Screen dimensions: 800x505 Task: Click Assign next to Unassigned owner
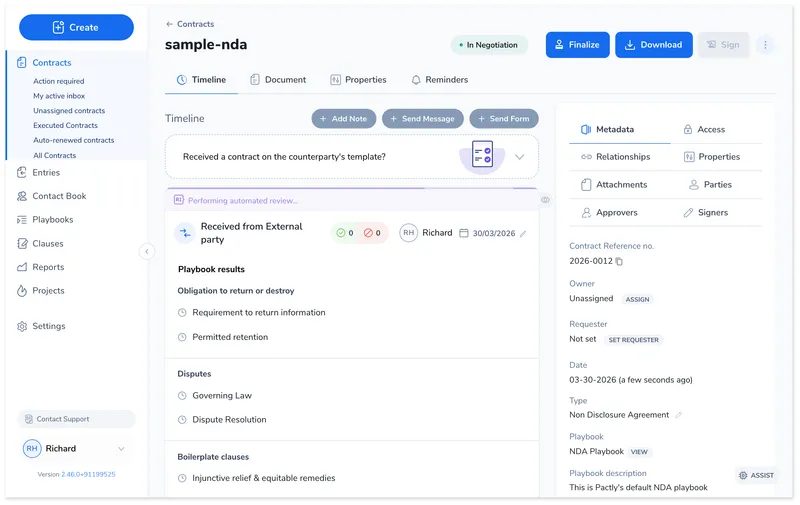click(637, 299)
